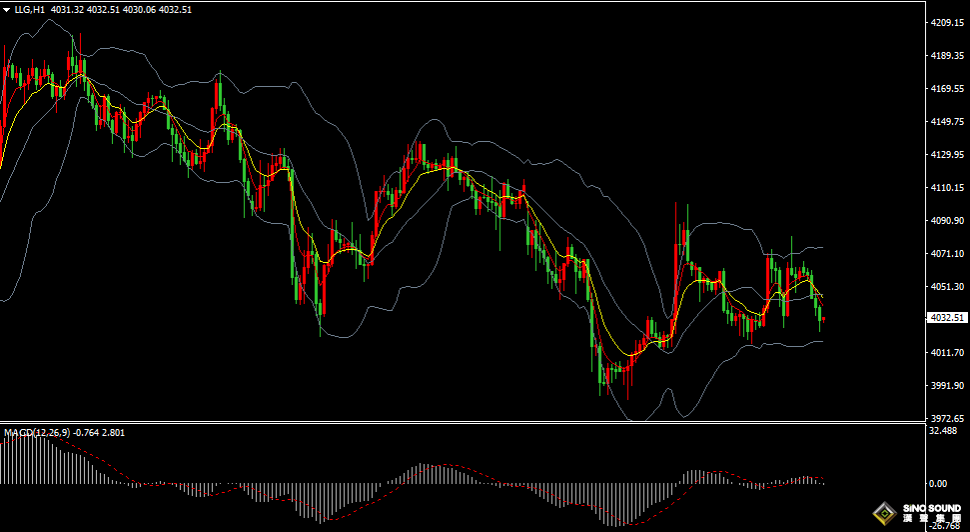
Task: Click the 32.488 MACD scale label
Action: [x=943, y=431]
